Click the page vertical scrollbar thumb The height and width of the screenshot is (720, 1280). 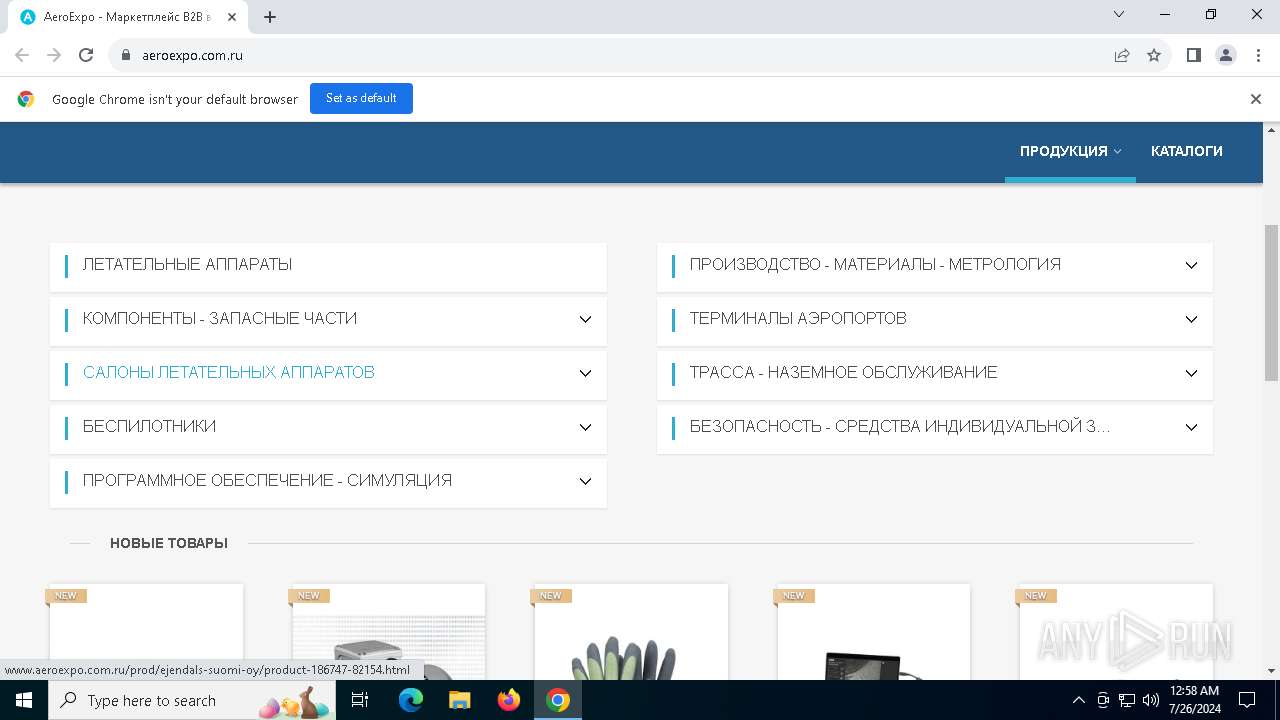point(1271,302)
